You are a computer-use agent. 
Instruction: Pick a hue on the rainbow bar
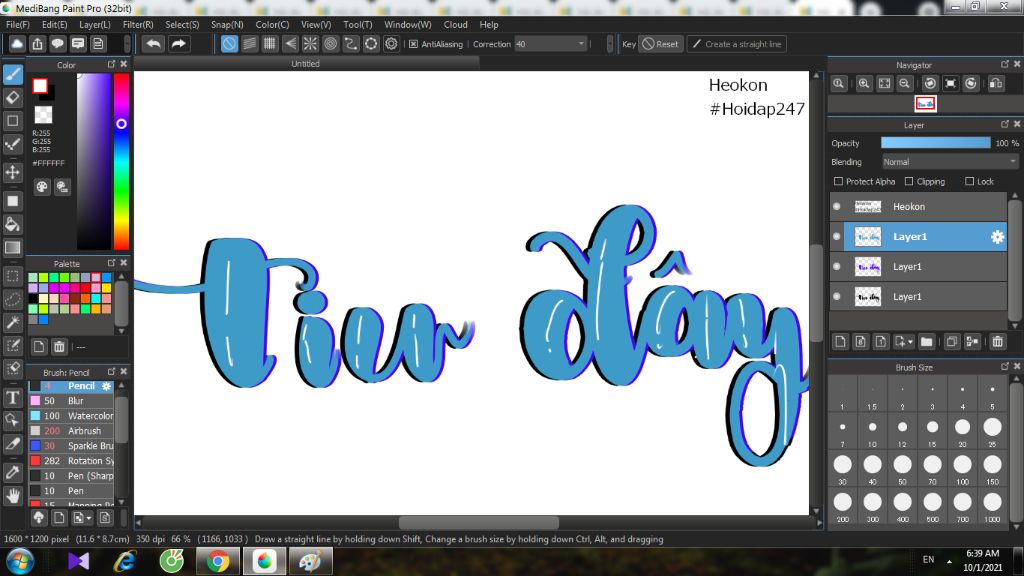coord(121,161)
